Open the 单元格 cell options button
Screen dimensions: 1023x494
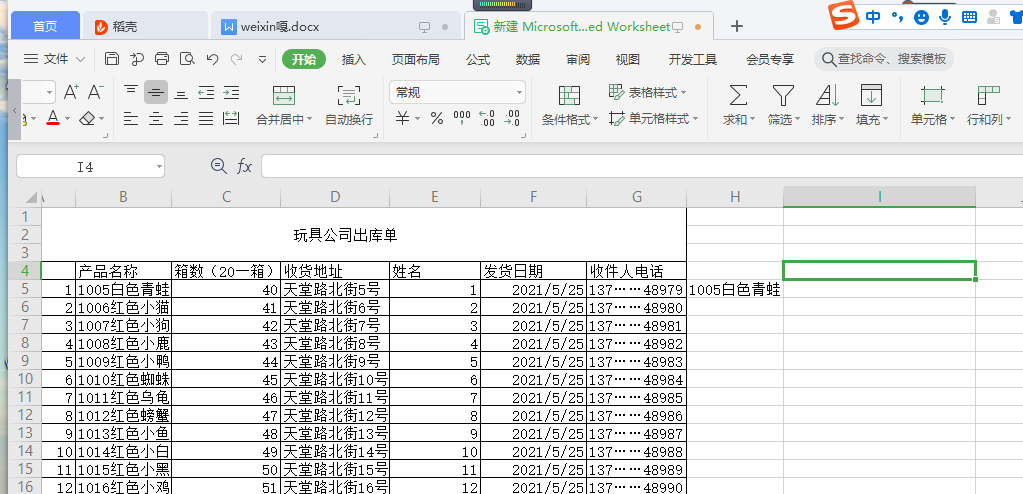[933, 106]
